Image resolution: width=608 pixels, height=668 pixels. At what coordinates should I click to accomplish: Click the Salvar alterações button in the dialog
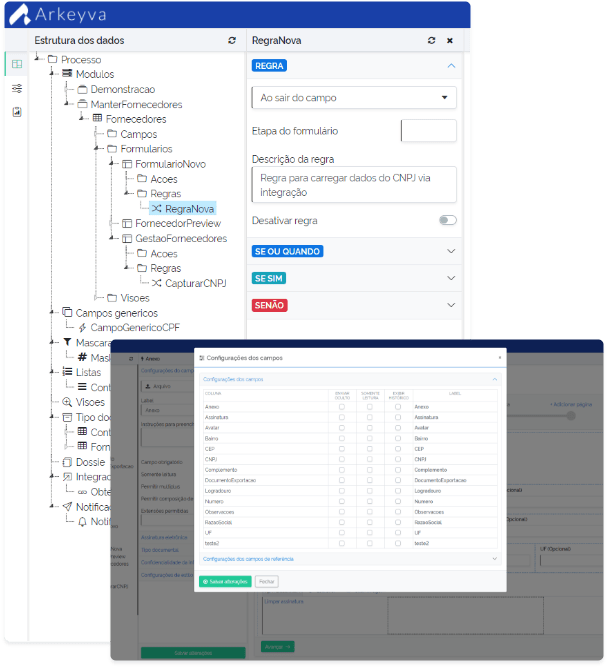click(x=225, y=582)
